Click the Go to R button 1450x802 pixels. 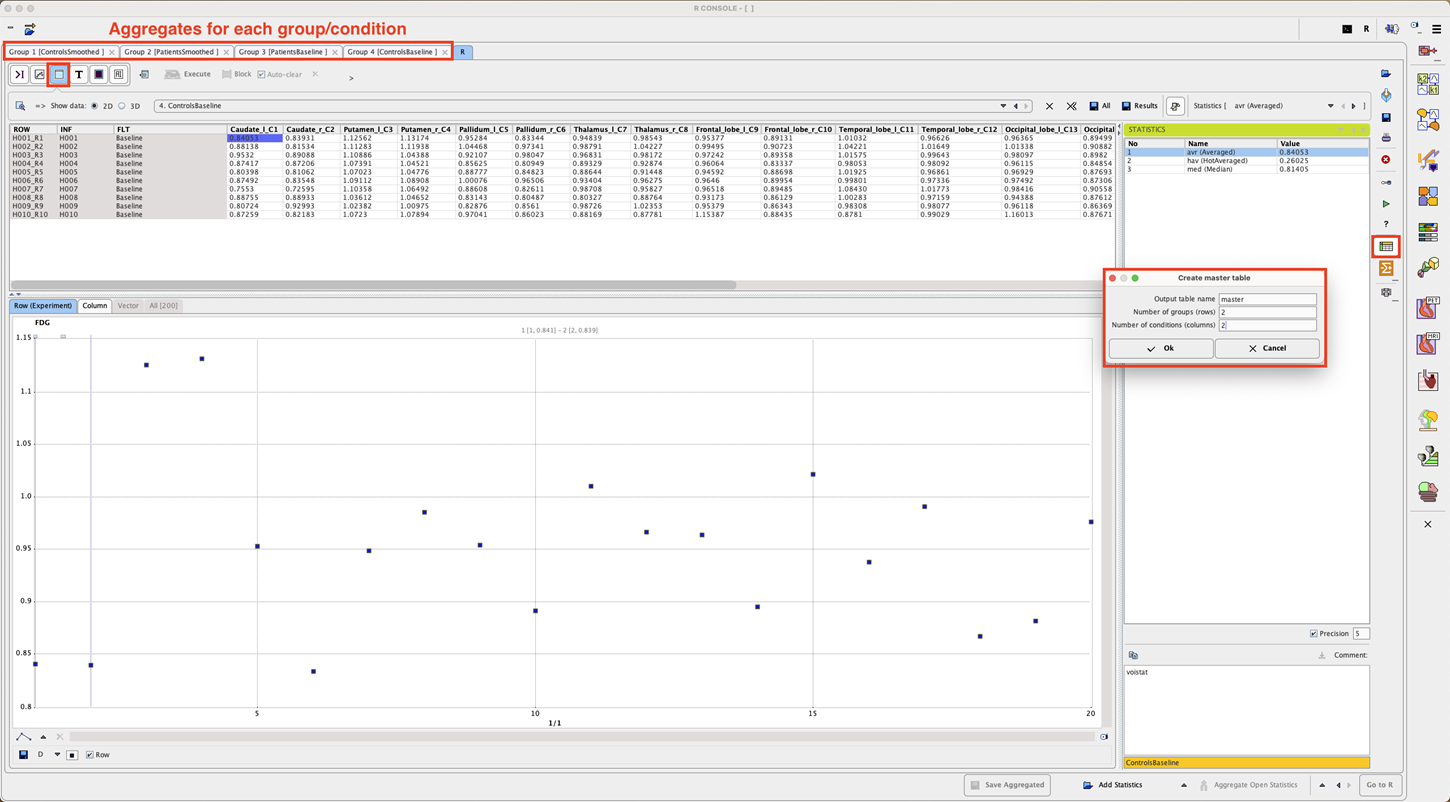click(1379, 785)
